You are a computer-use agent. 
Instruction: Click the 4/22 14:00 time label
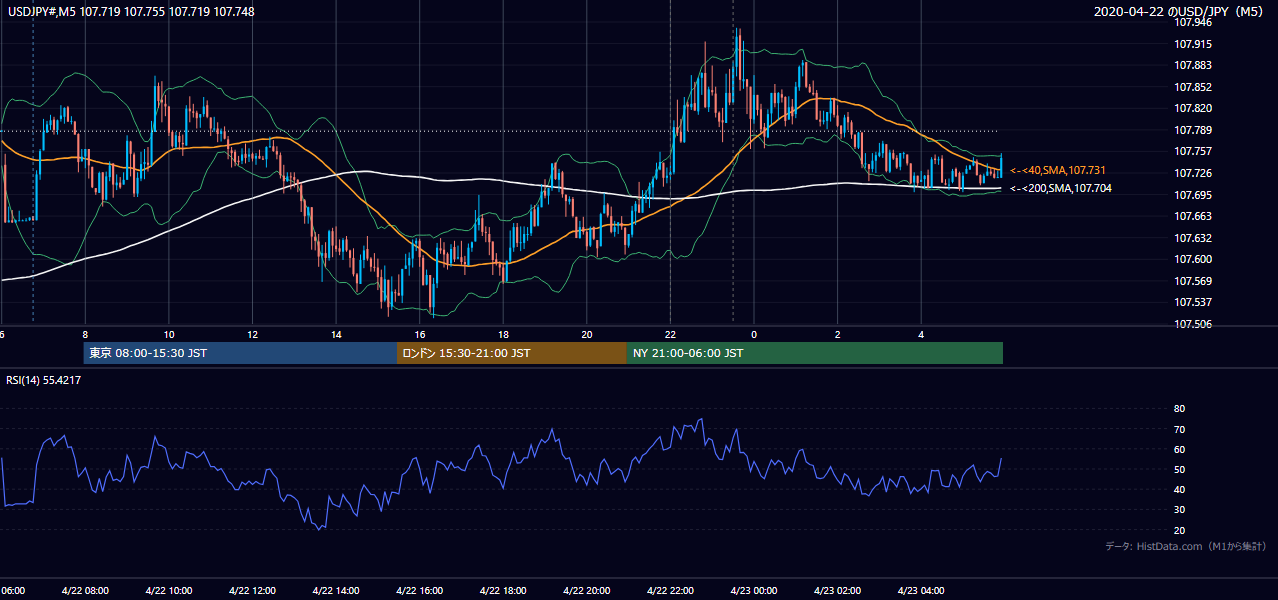tap(336, 591)
